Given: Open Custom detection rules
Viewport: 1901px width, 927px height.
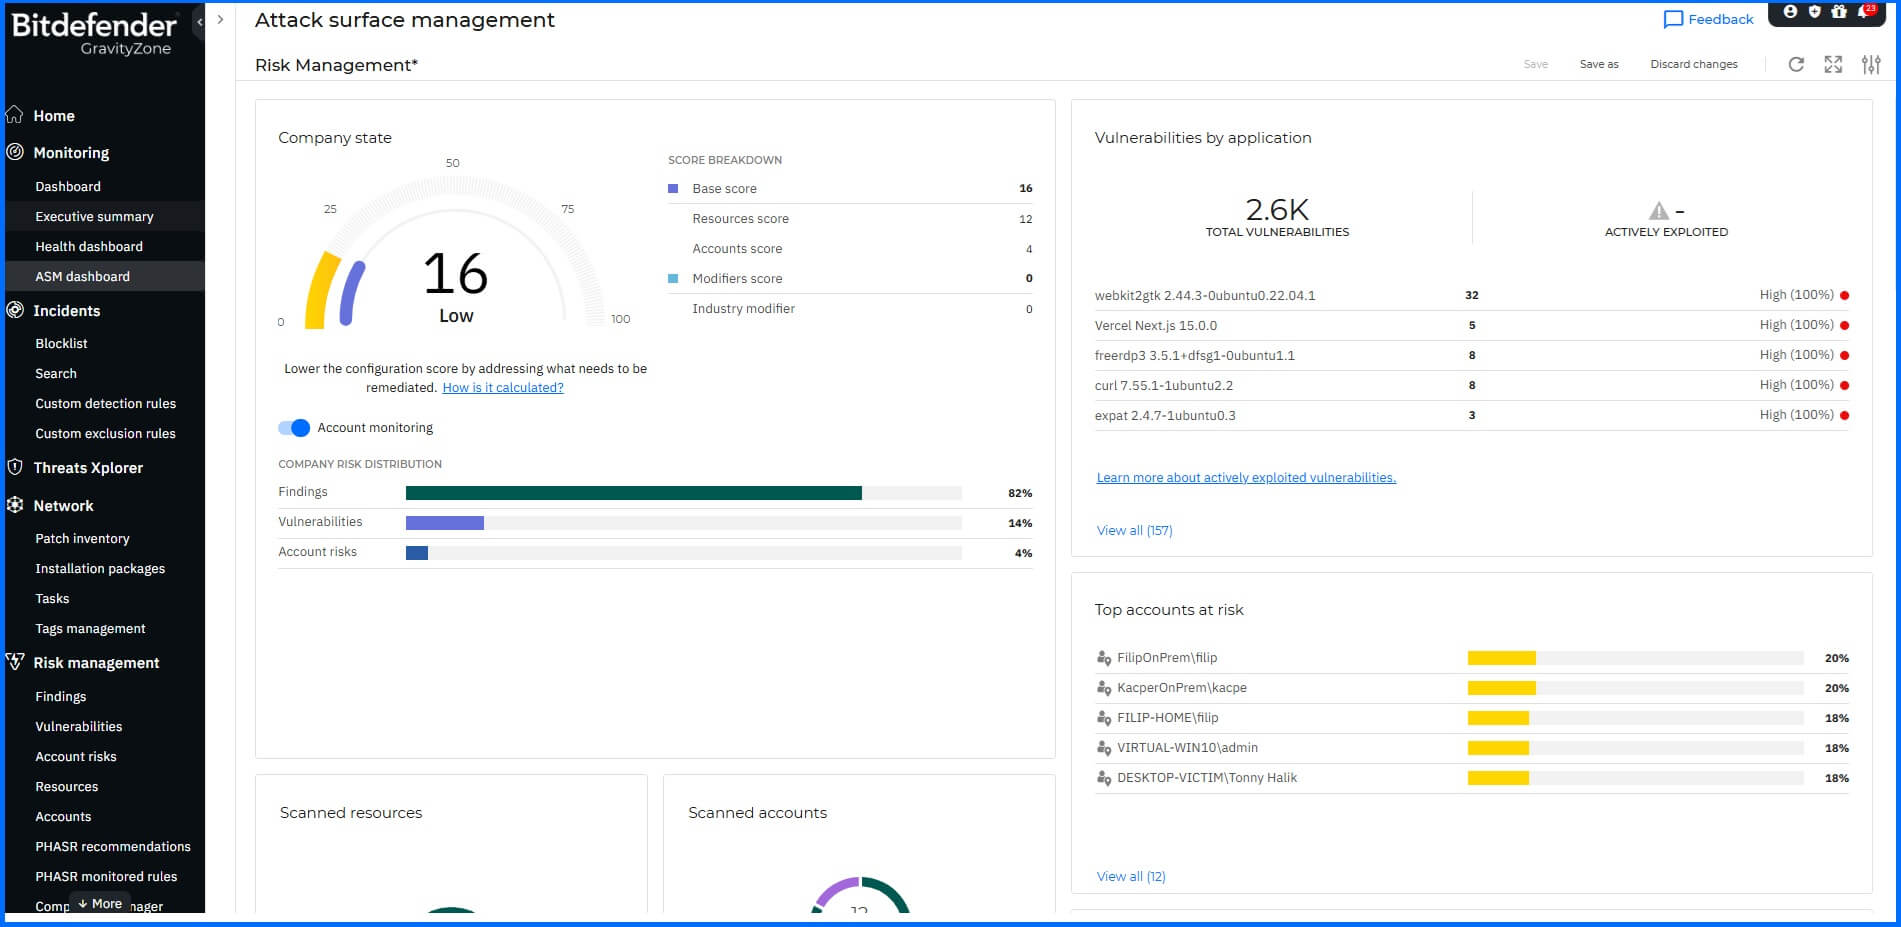Looking at the screenshot, I should (x=105, y=404).
